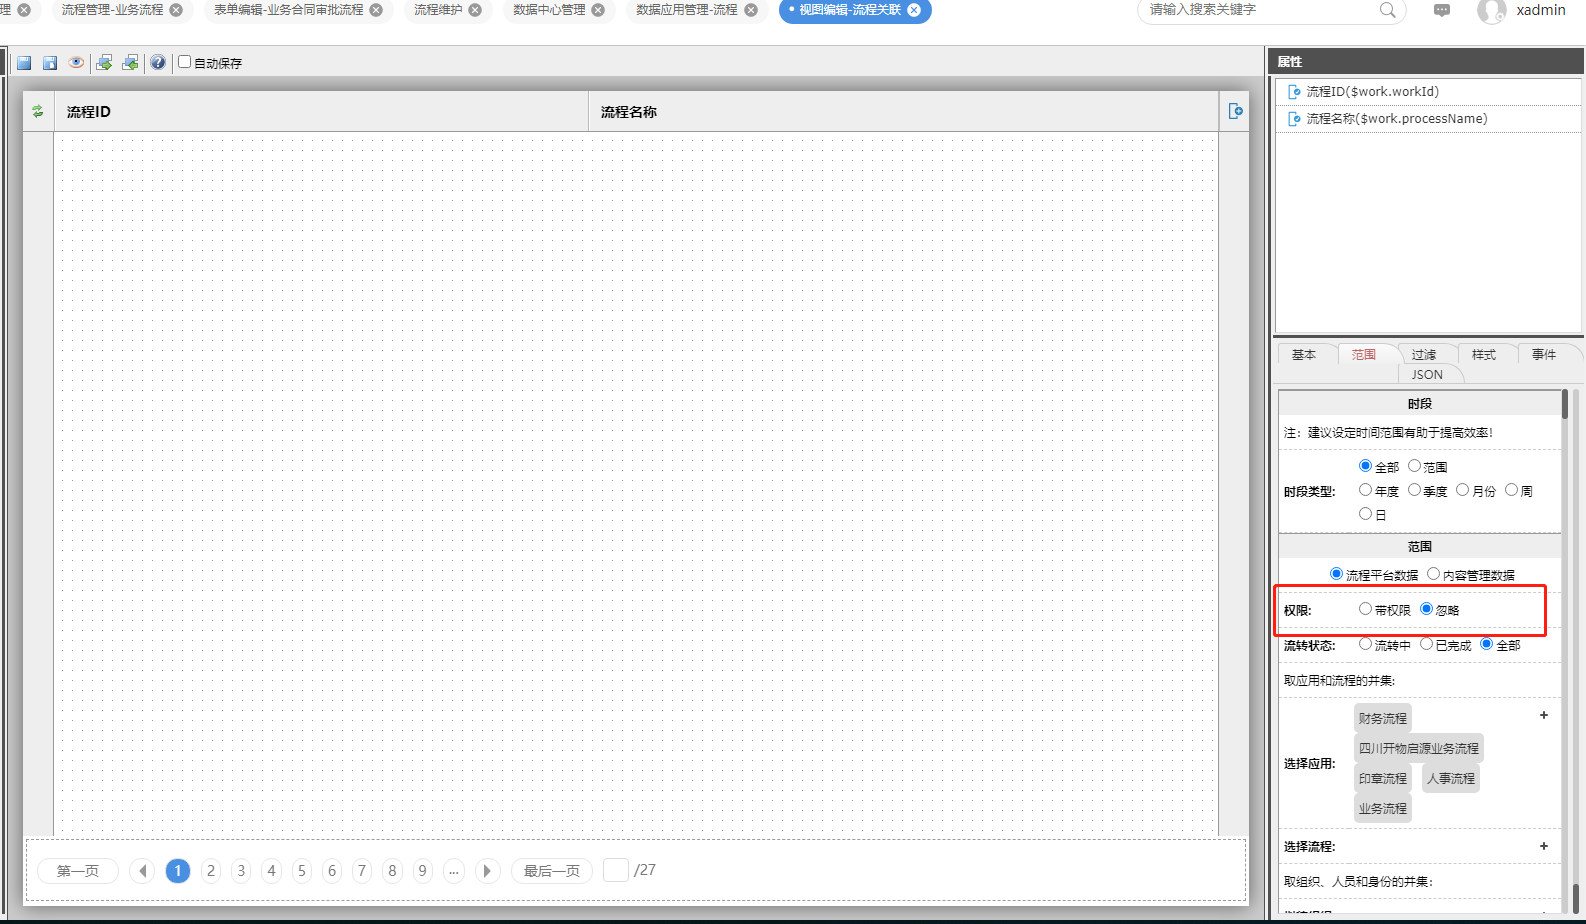
Task: Click the 最后一页 button
Action: [x=552, y=871]
